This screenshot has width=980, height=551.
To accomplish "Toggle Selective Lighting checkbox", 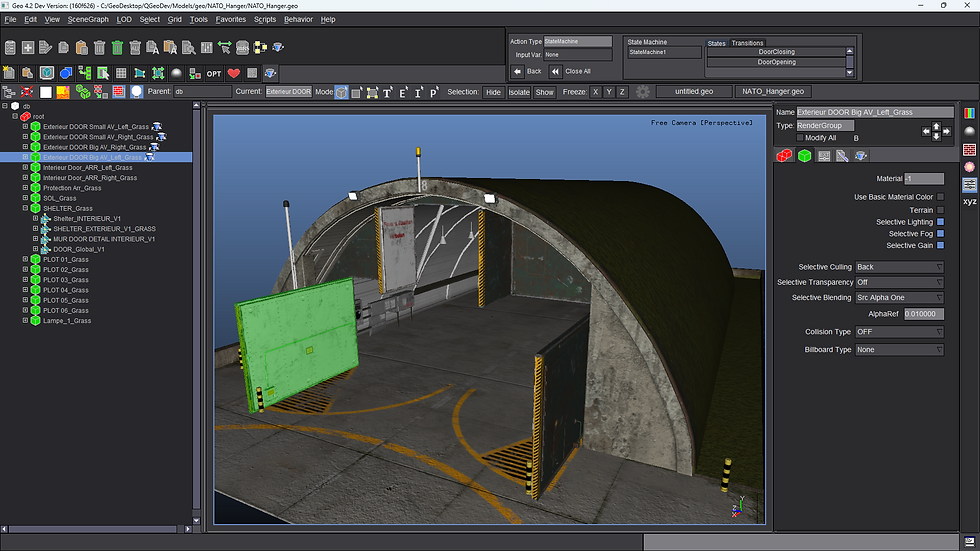I will point(941,222).
